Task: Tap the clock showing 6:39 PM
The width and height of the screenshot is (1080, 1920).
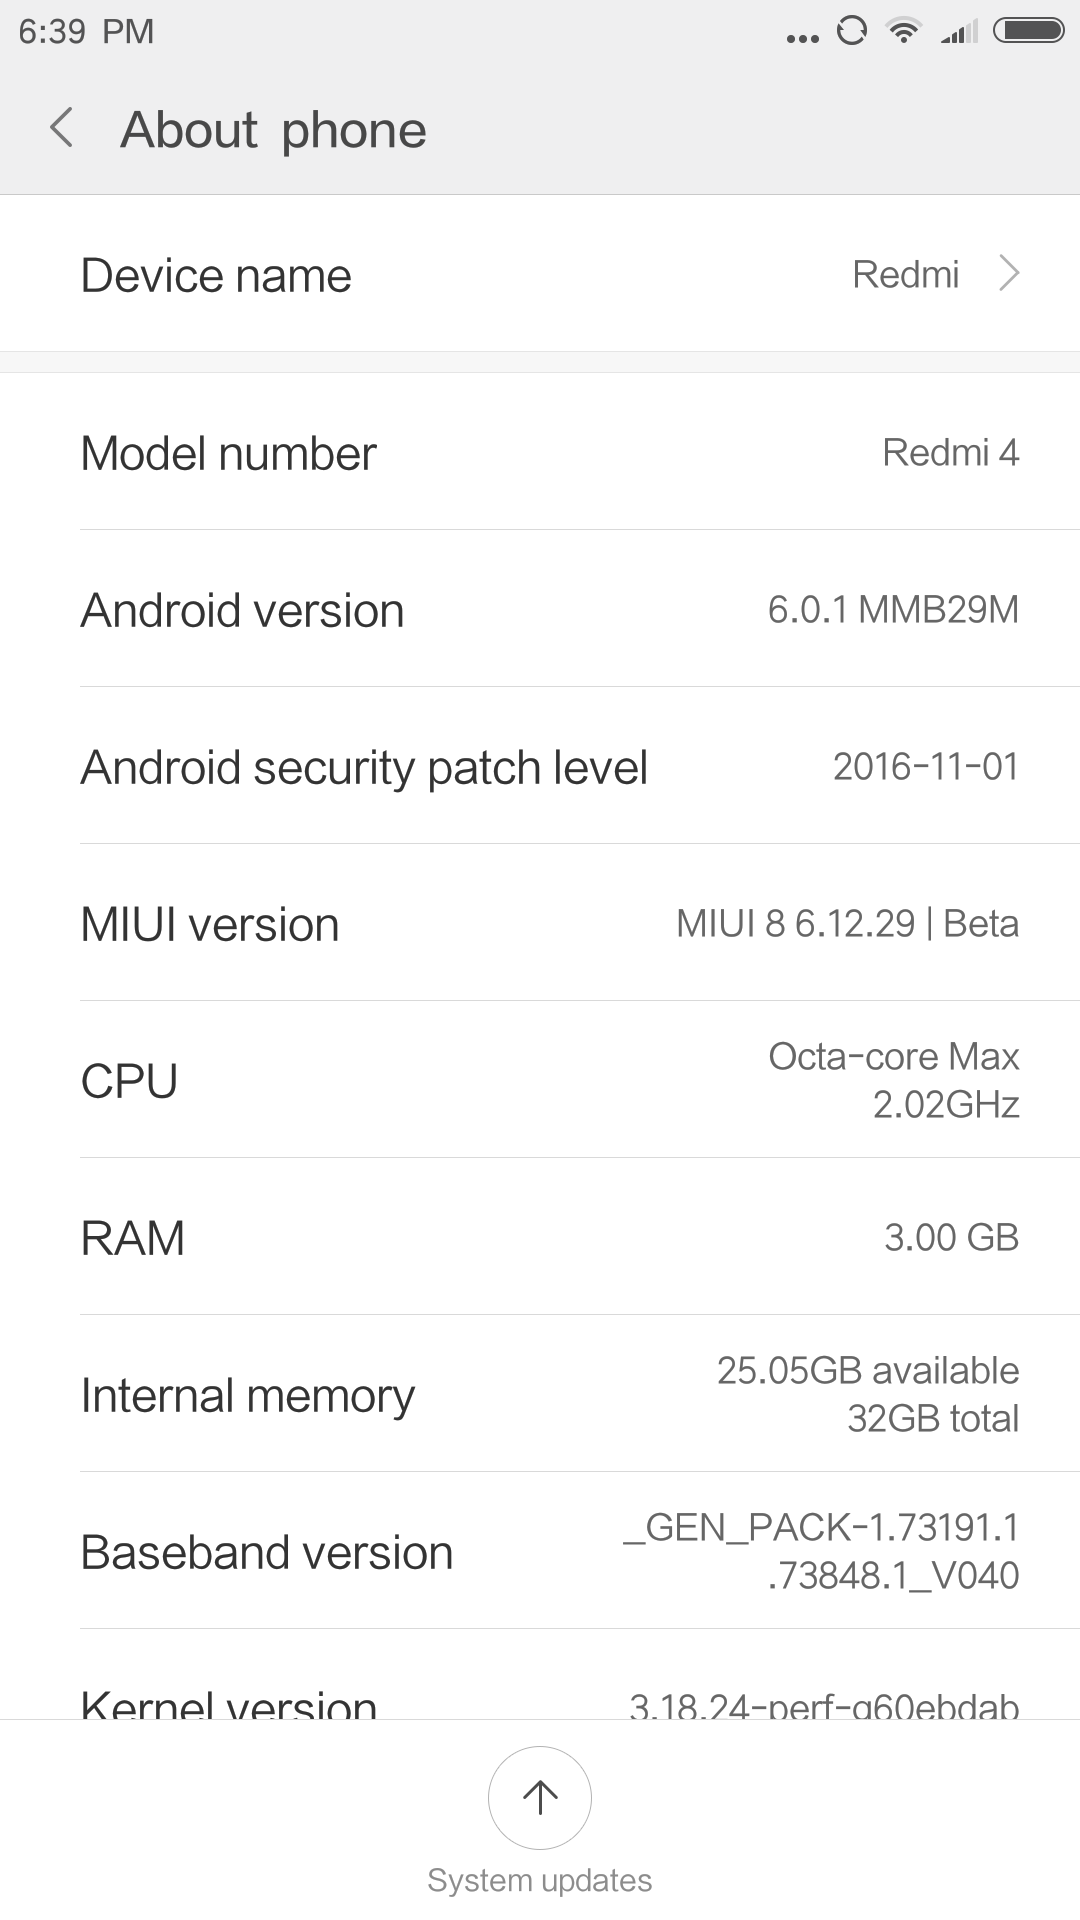Action: tap(86, 31)
